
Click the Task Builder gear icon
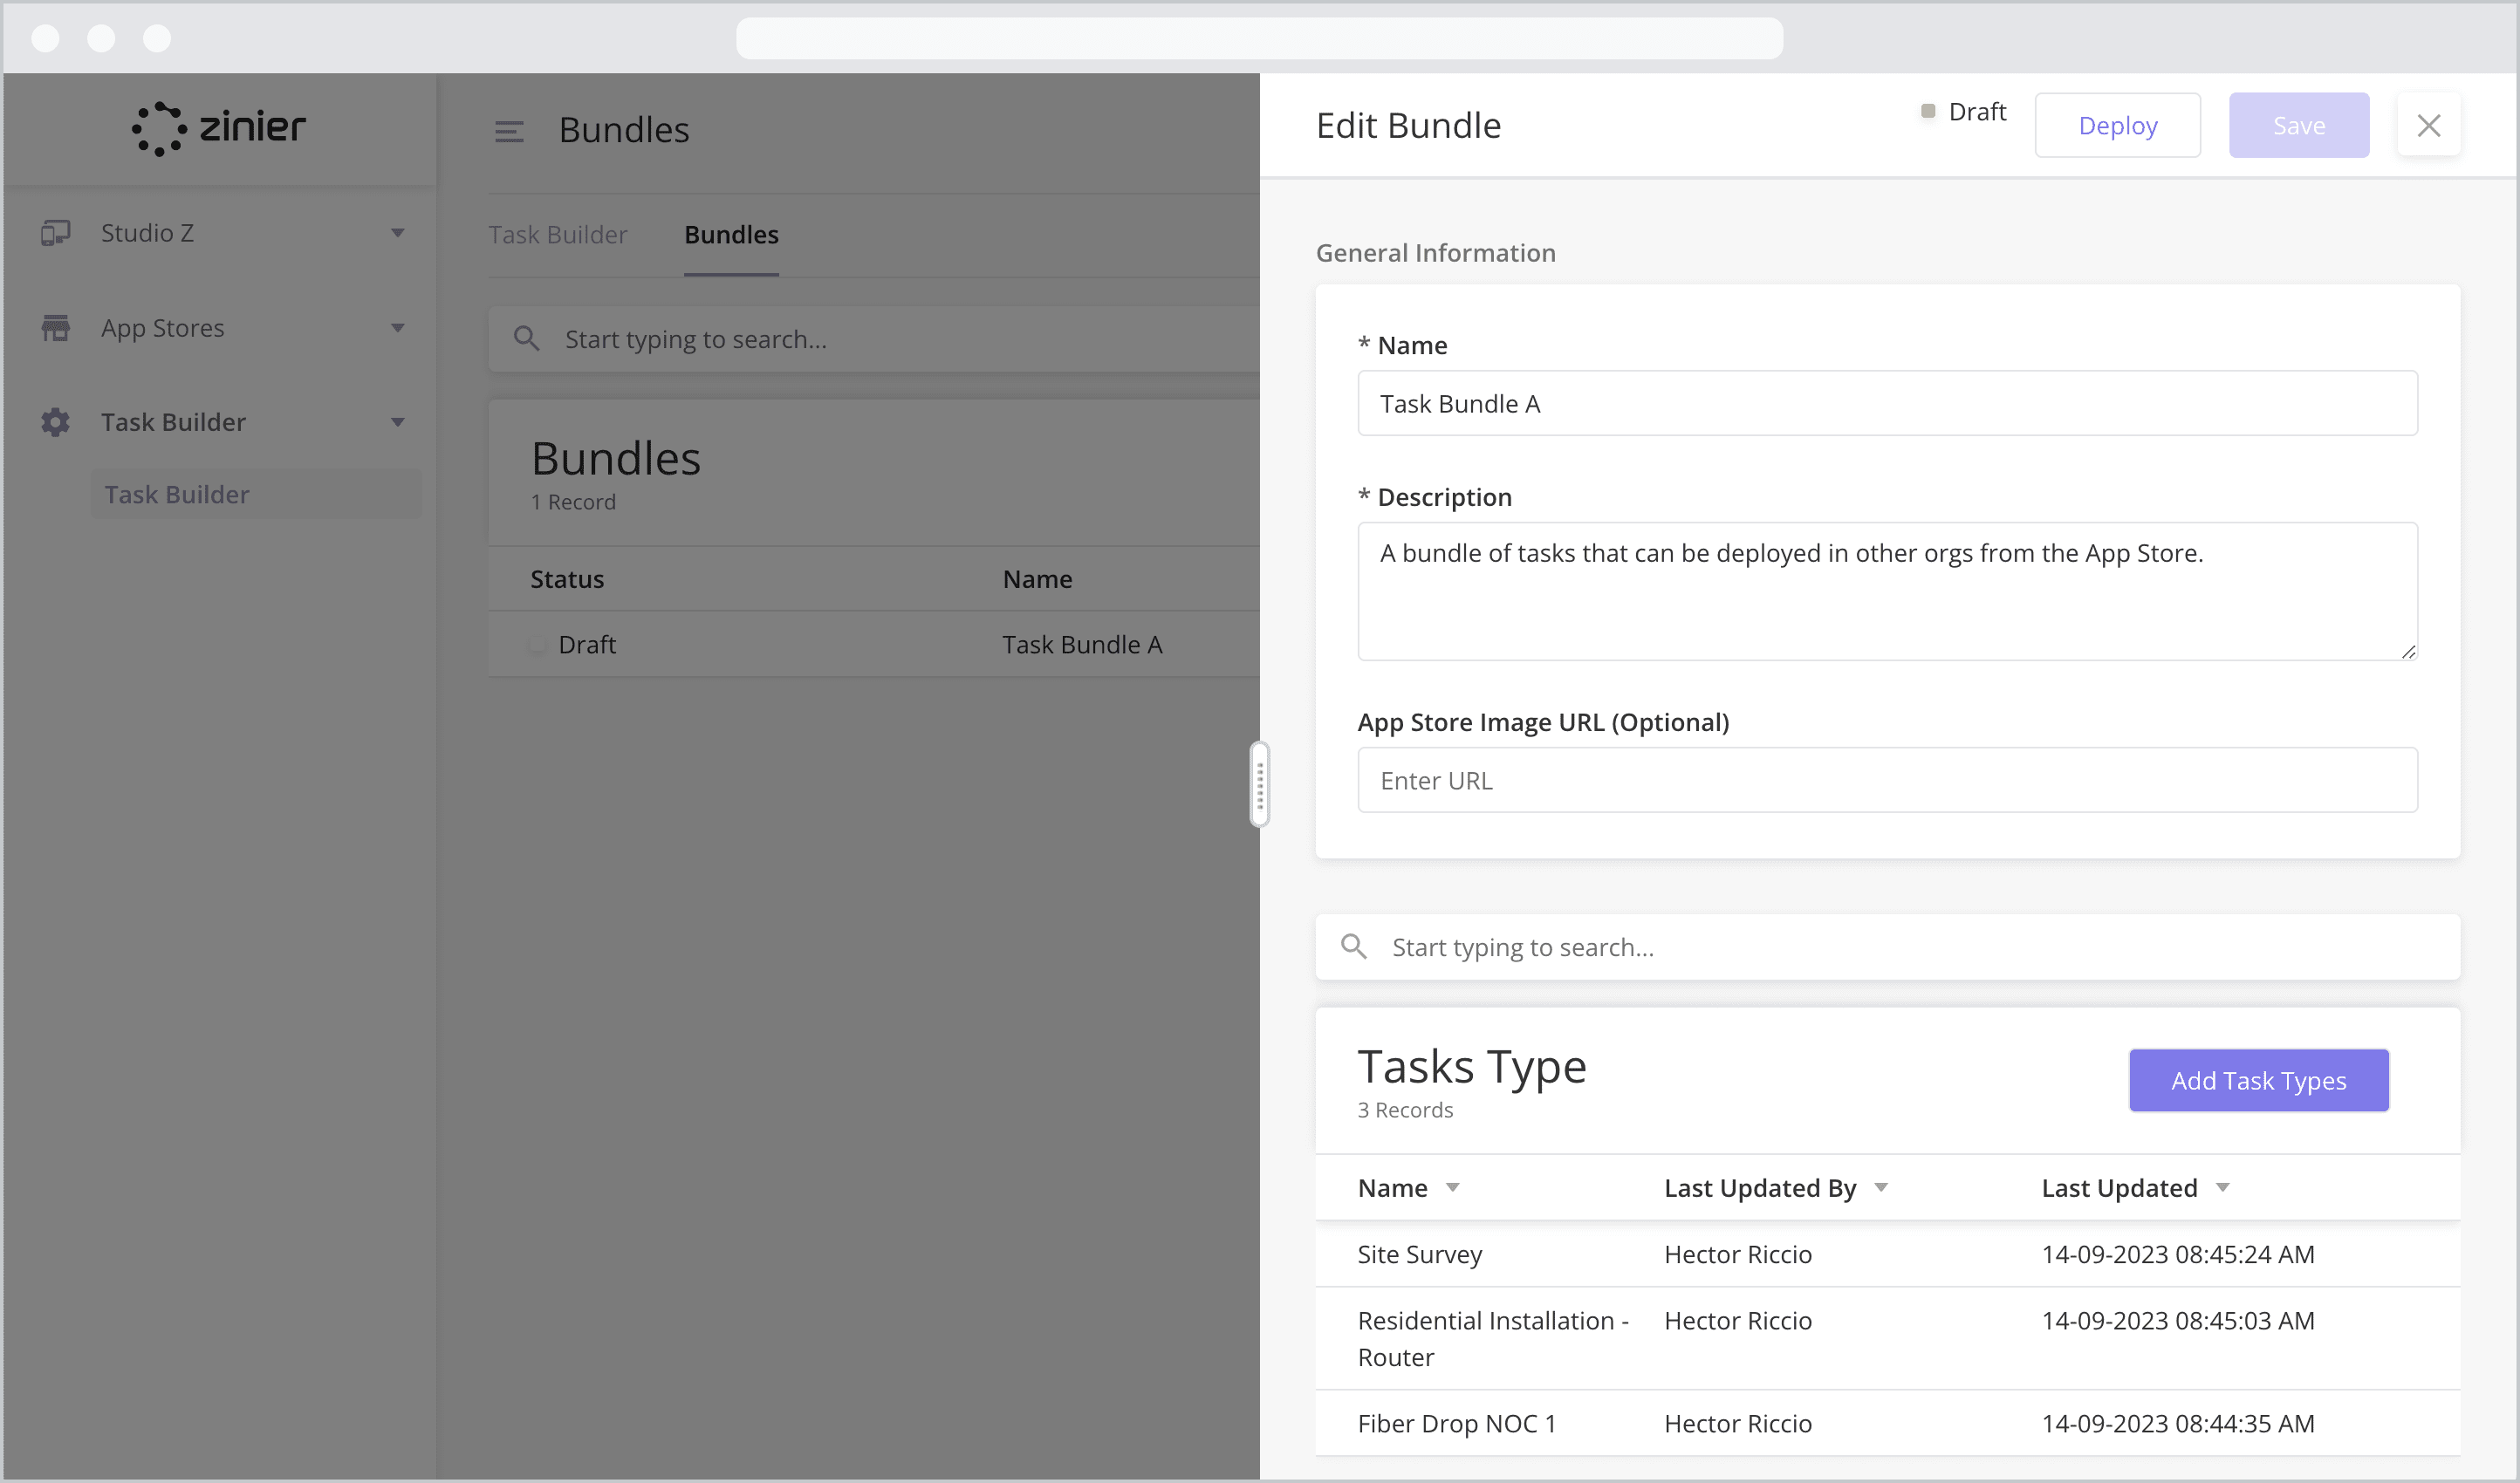pyautogui.click(x=55, y=422)
